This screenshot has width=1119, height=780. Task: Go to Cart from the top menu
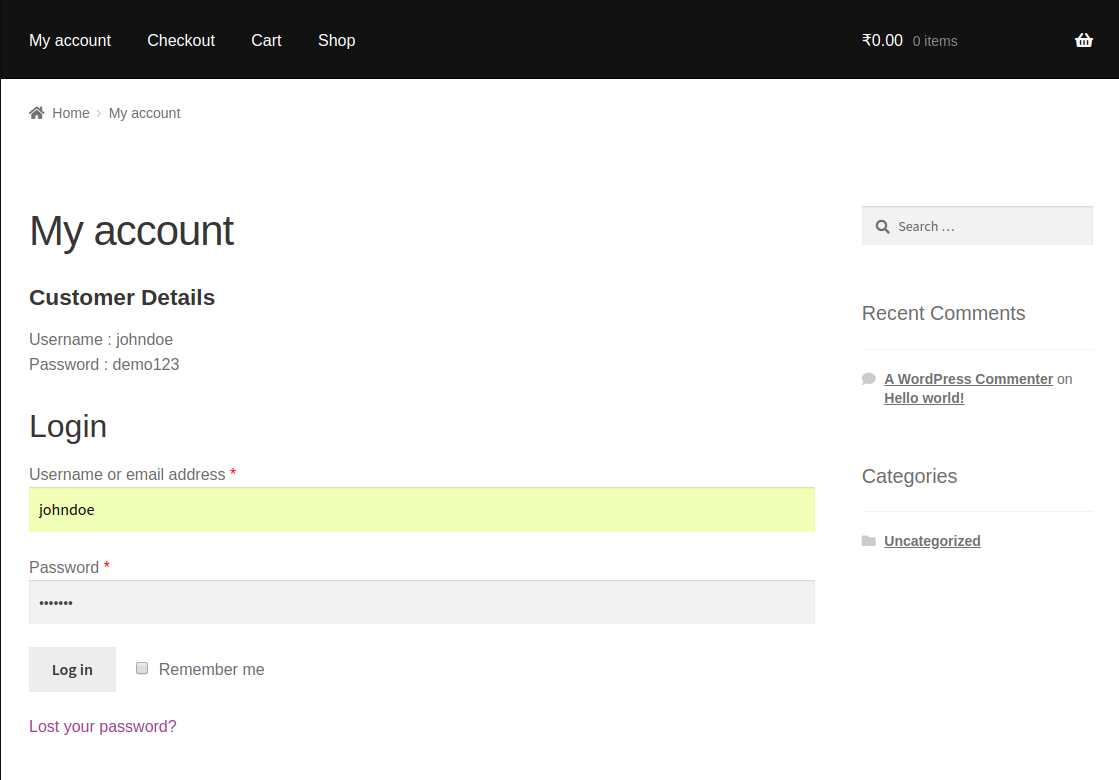pyautogui.click(x=266, y=40)
